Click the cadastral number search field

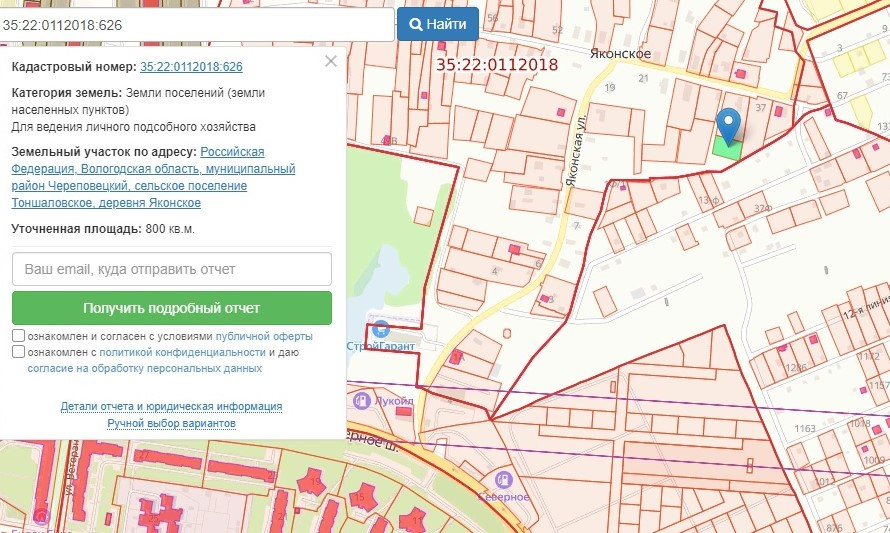197,24
